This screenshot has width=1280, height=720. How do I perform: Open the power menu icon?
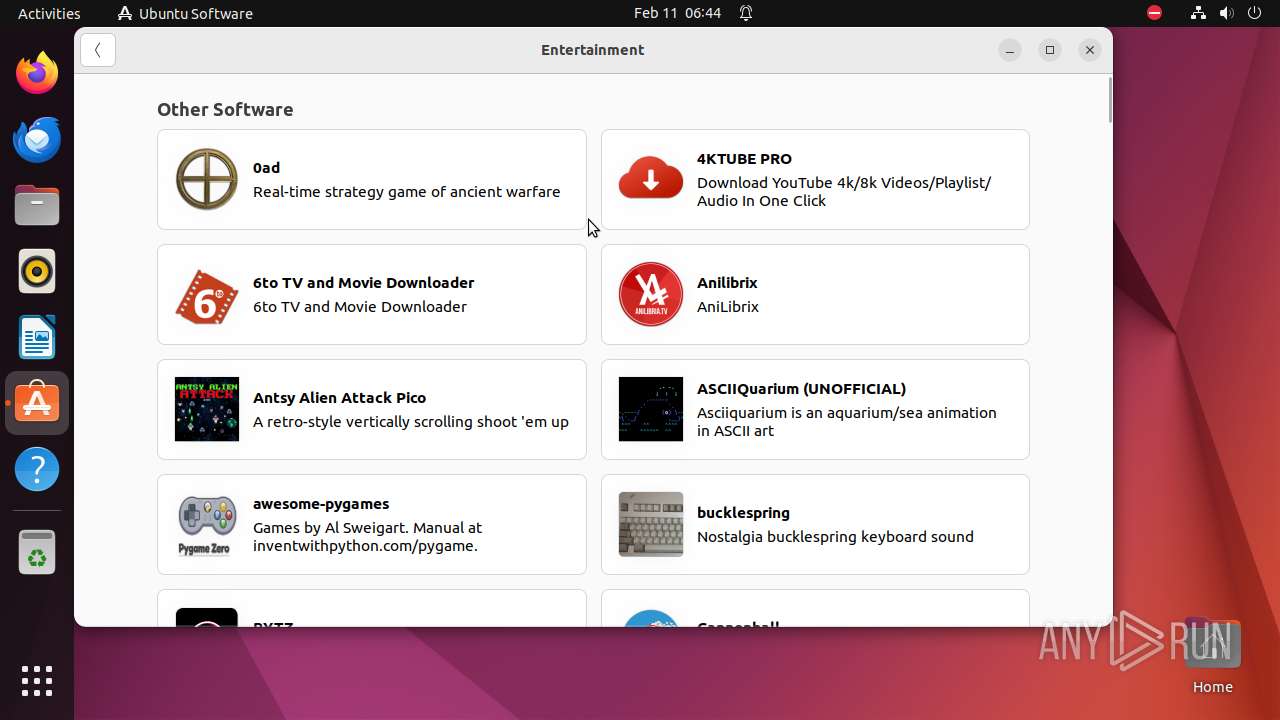1256,13
